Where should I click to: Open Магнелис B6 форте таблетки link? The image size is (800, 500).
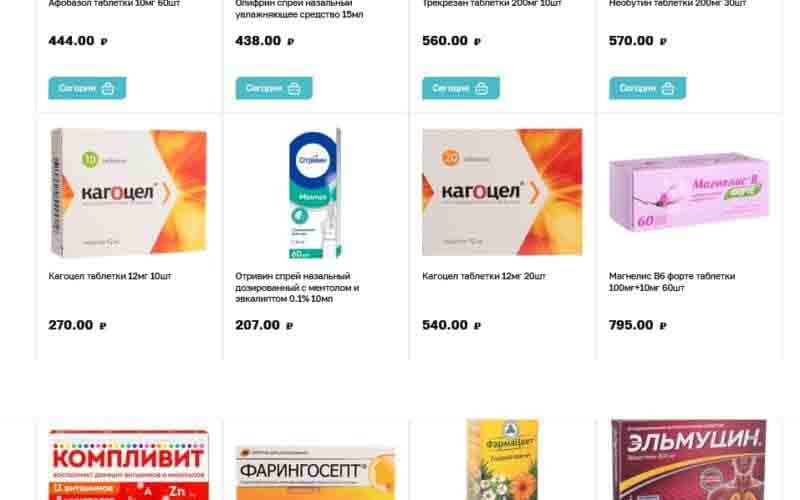pos(672,282)
